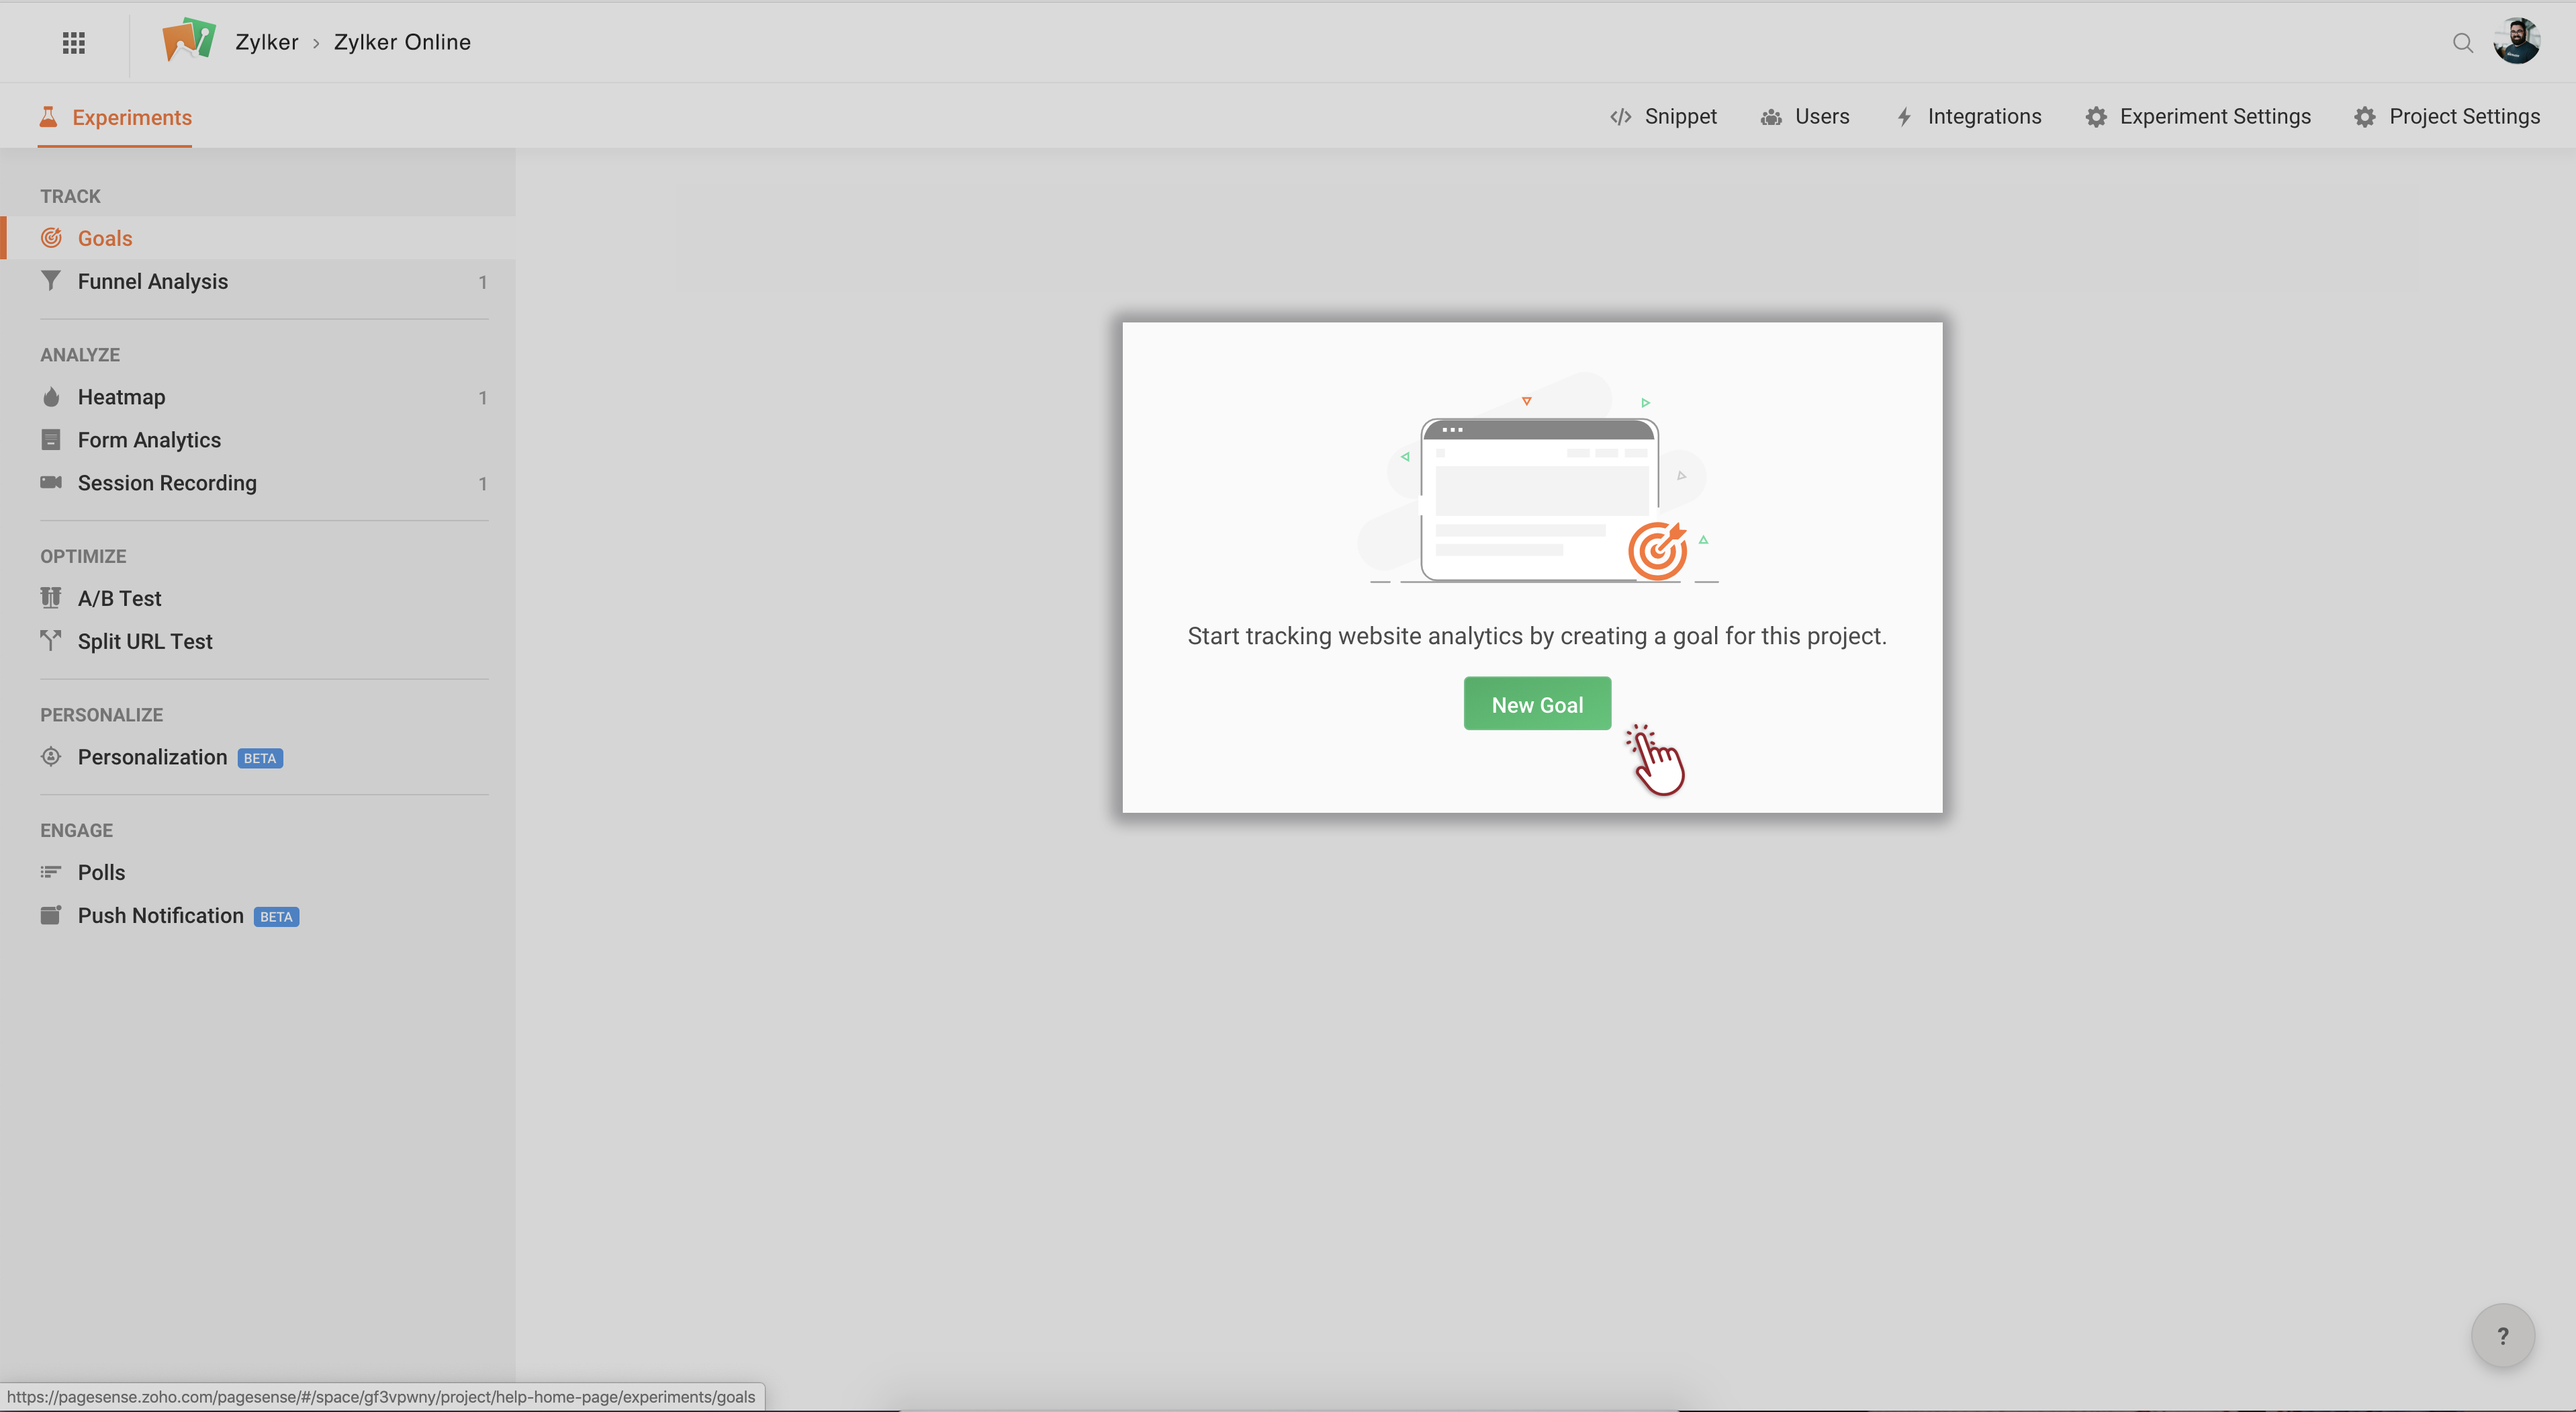Viewport: 2576px width, 1412px height.
Task: Click the PageSense logo icon
Action: (x=189, y=41)
